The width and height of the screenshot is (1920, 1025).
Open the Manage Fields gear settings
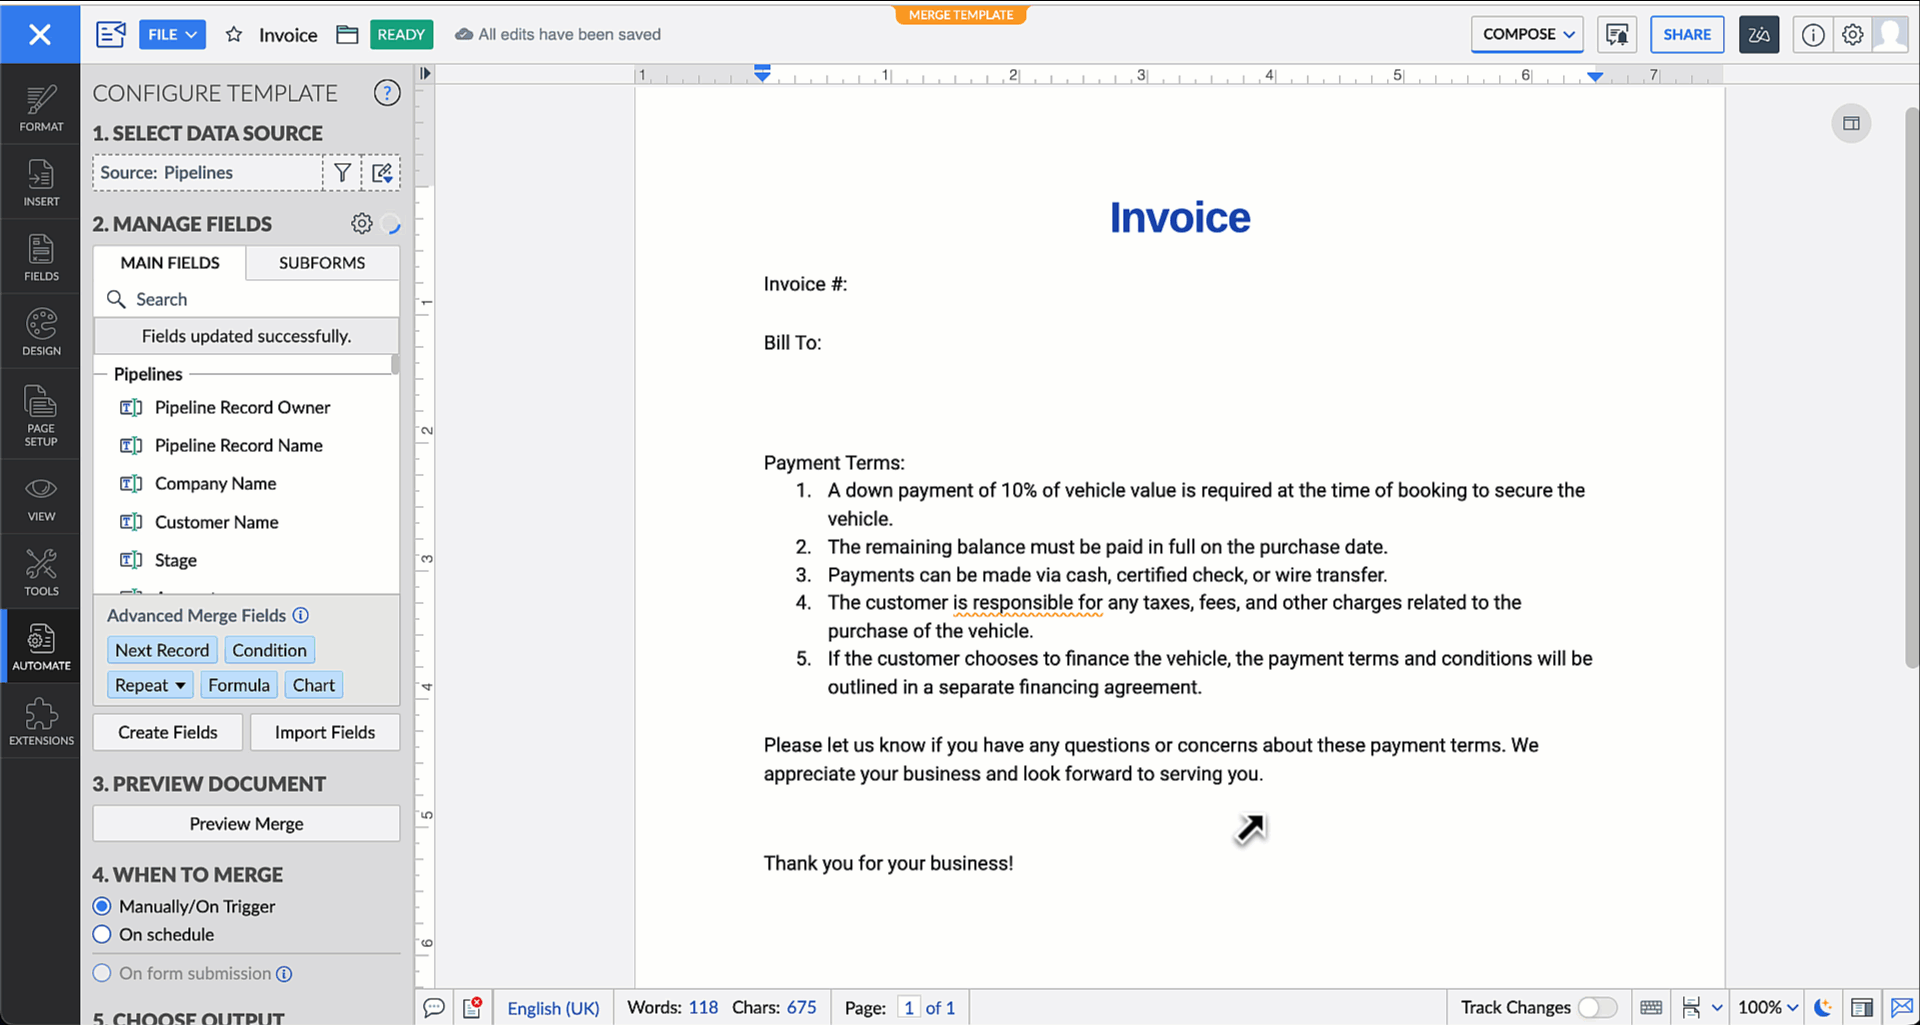pyautogui.click(x=362, y=224)
